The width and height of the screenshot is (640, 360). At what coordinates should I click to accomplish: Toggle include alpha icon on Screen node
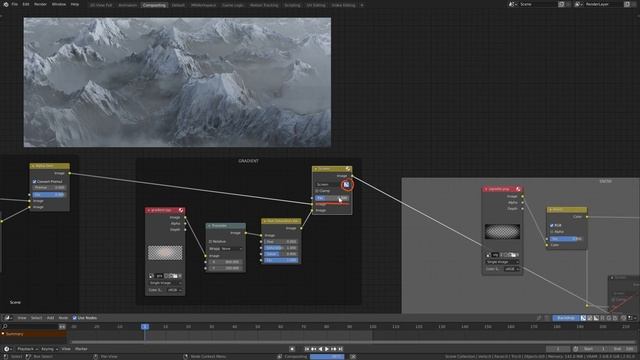(347, 184)
